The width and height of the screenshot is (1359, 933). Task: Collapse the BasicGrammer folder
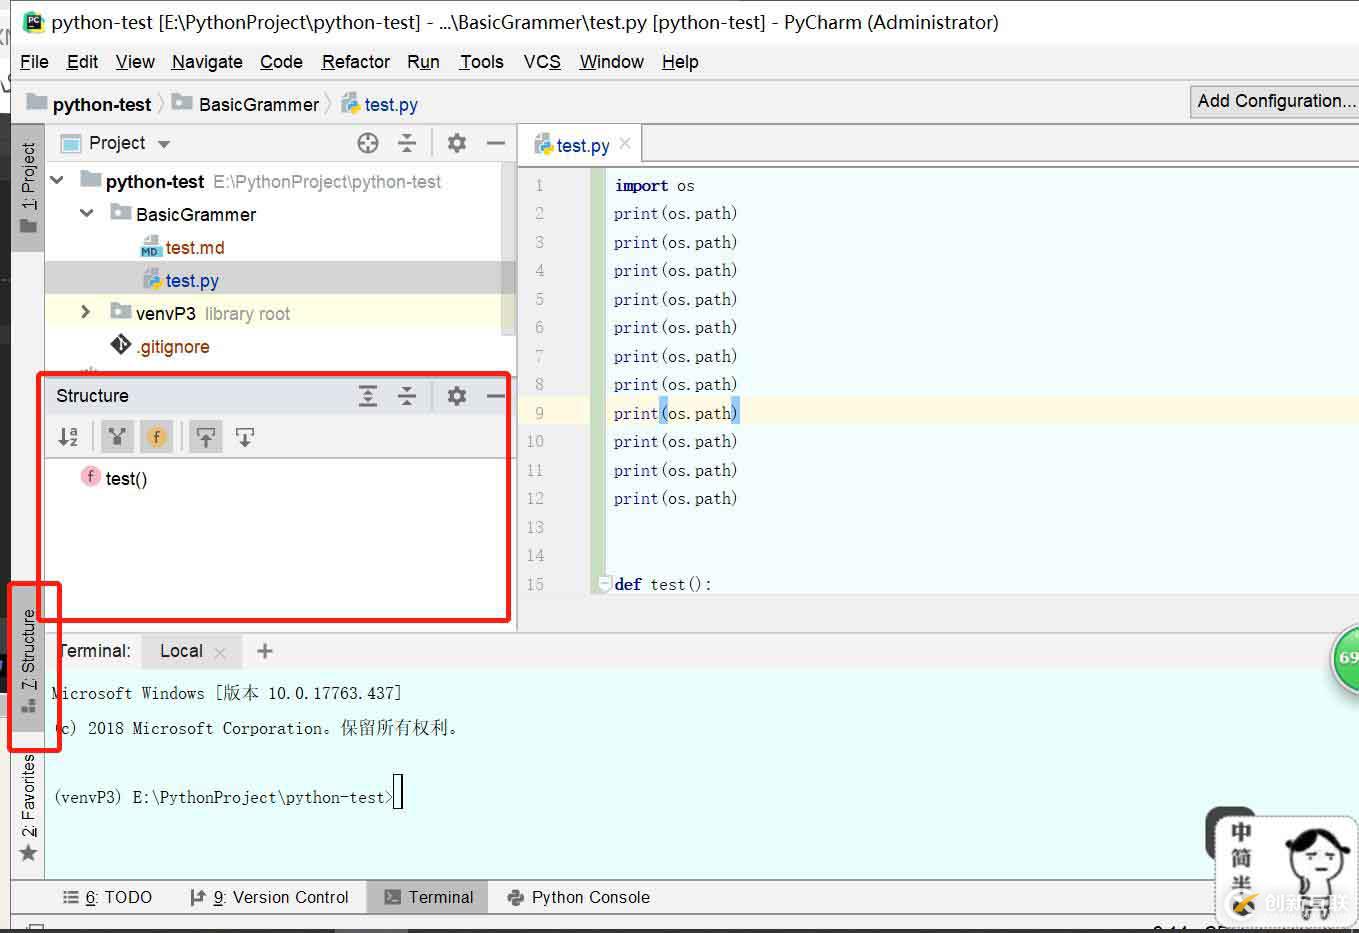(x=87, y=214)
